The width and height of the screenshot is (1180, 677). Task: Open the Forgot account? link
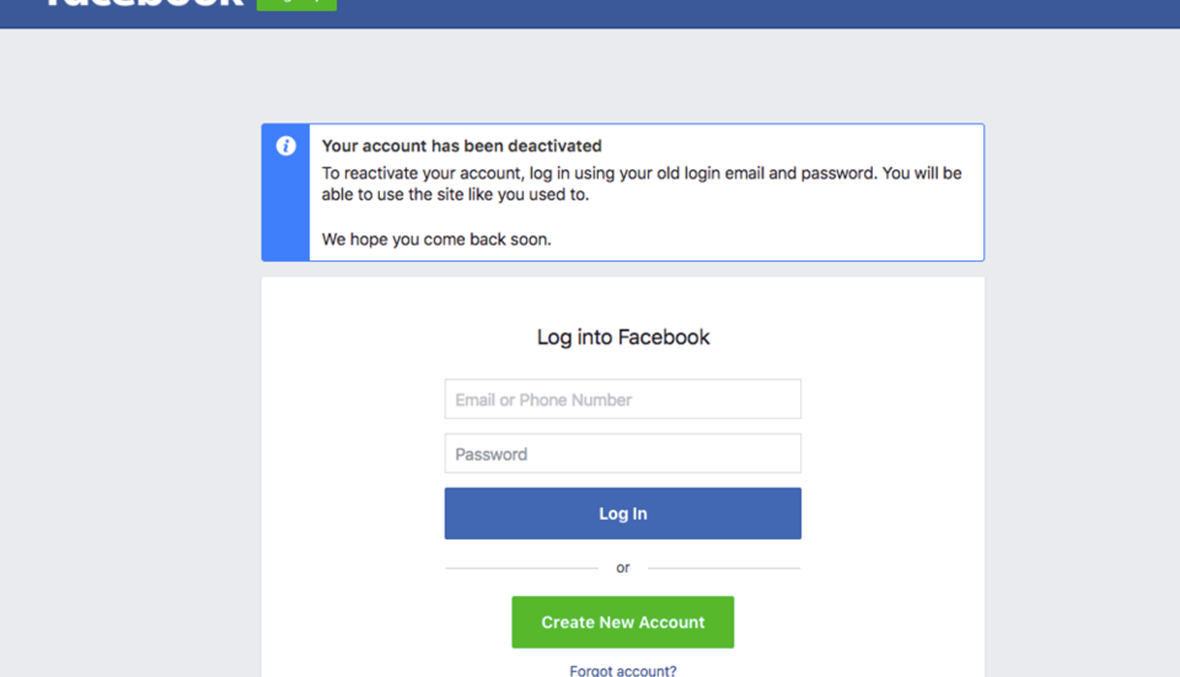(x=622, y=670)
